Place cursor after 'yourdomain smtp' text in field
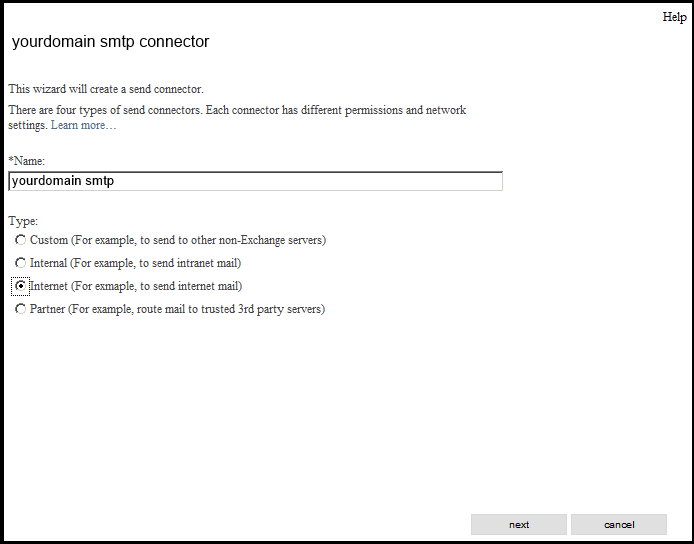Image resolution: width=694 pixels, height=544 pixels. [x=116, y=181]
